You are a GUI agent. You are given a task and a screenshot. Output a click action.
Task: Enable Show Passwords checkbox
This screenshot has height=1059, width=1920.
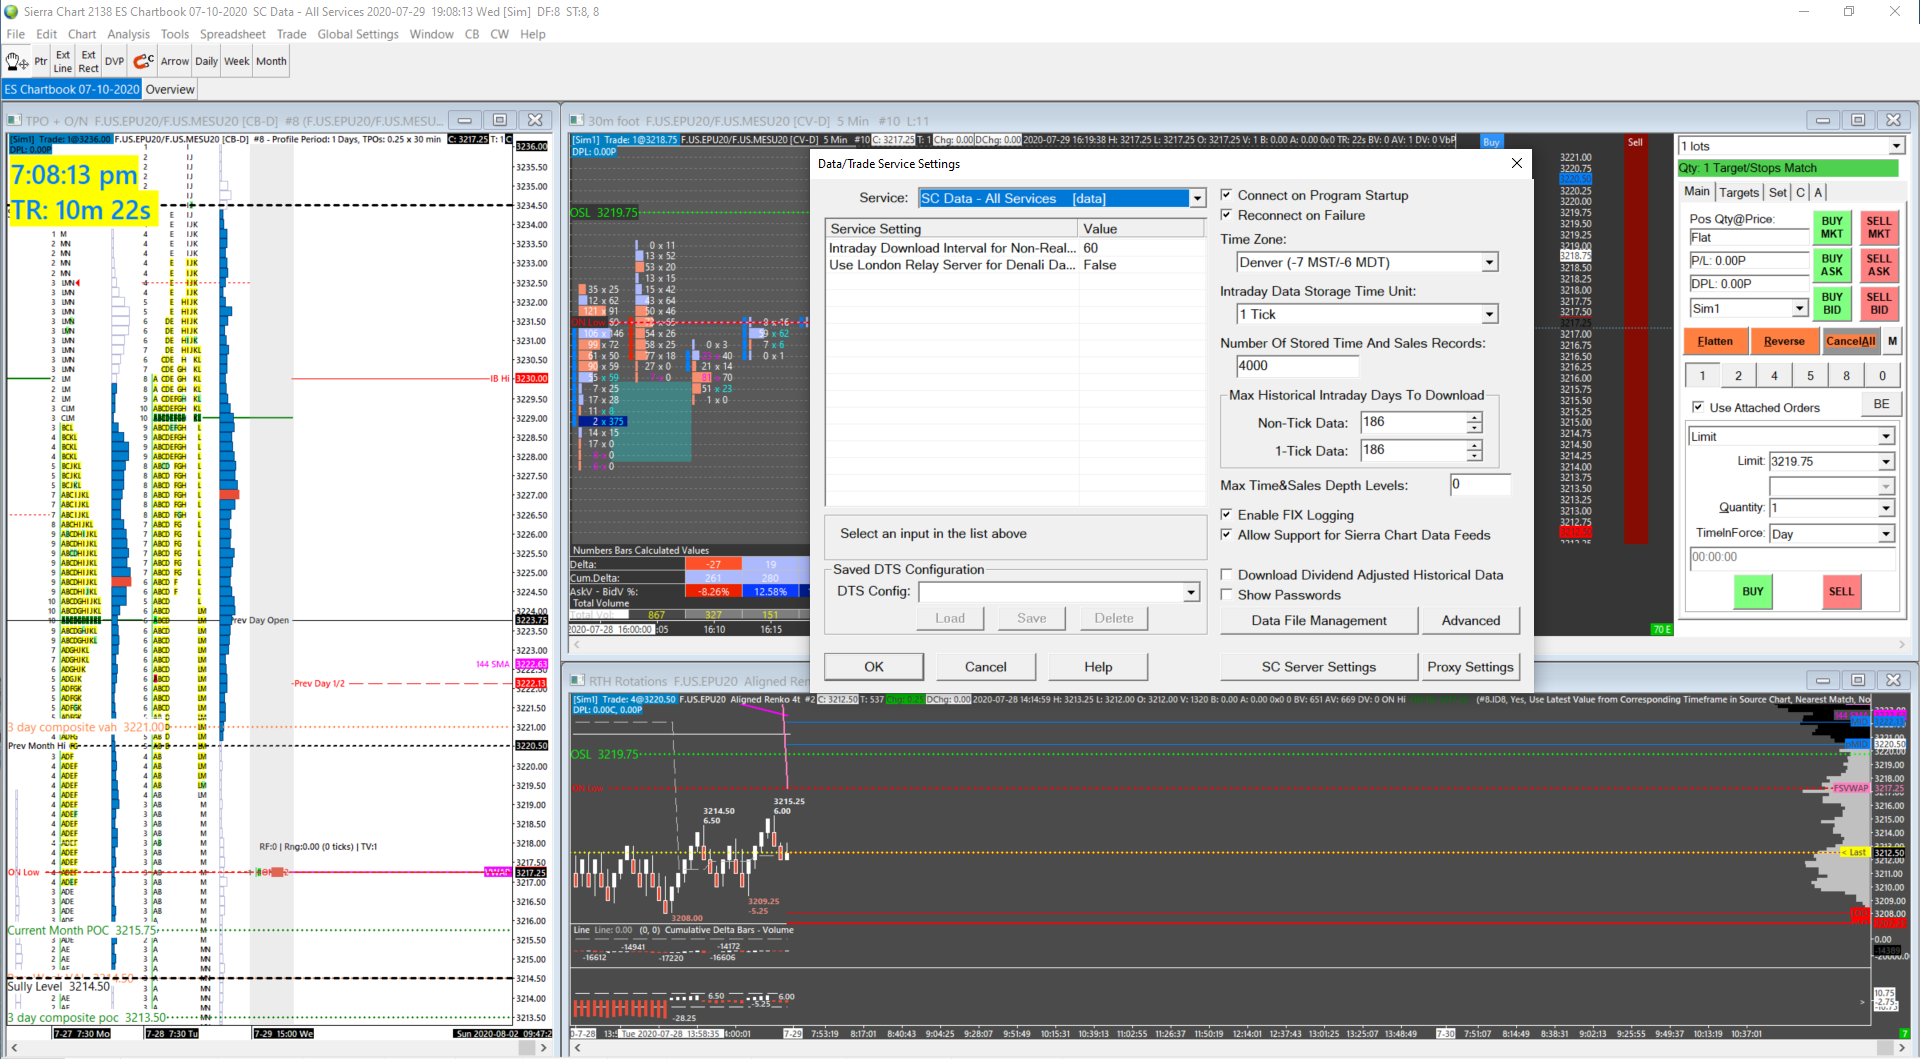[1227, 595]
